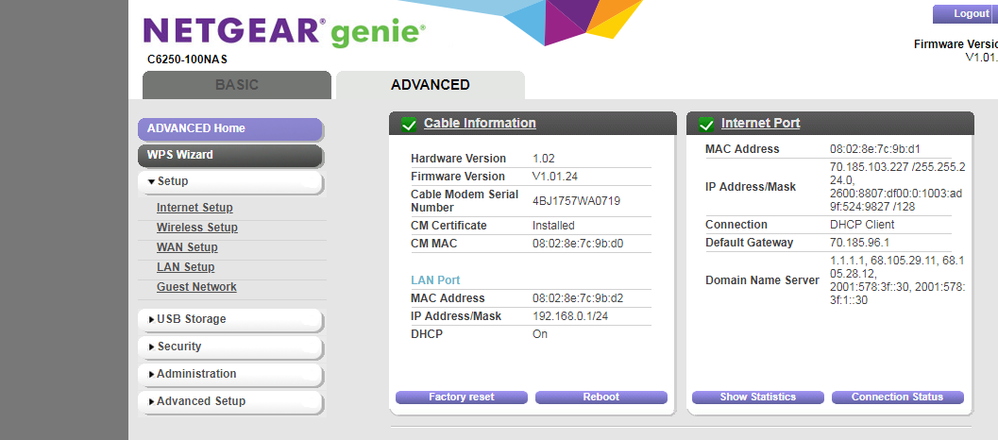Click the green checkmark icon beside Cable Information

click(408, 124)
